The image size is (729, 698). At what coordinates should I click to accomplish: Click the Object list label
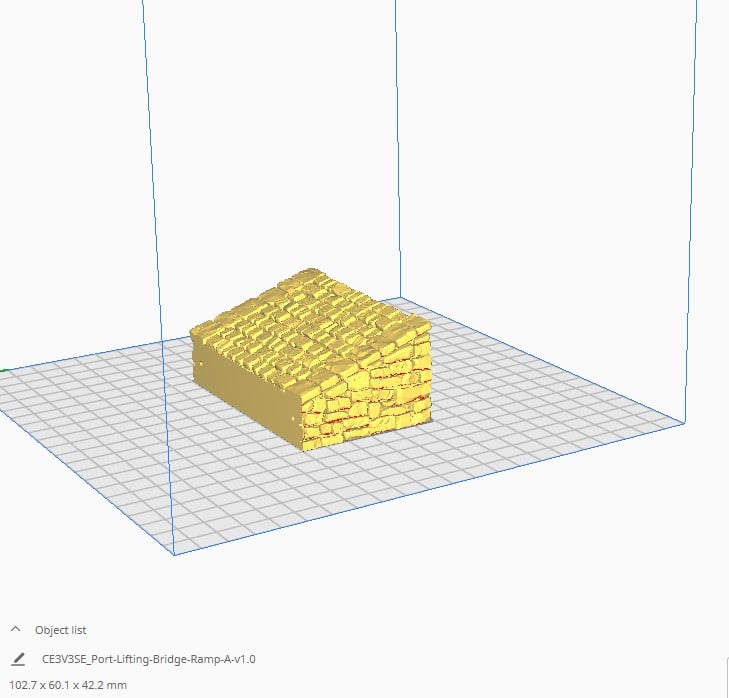60,630
